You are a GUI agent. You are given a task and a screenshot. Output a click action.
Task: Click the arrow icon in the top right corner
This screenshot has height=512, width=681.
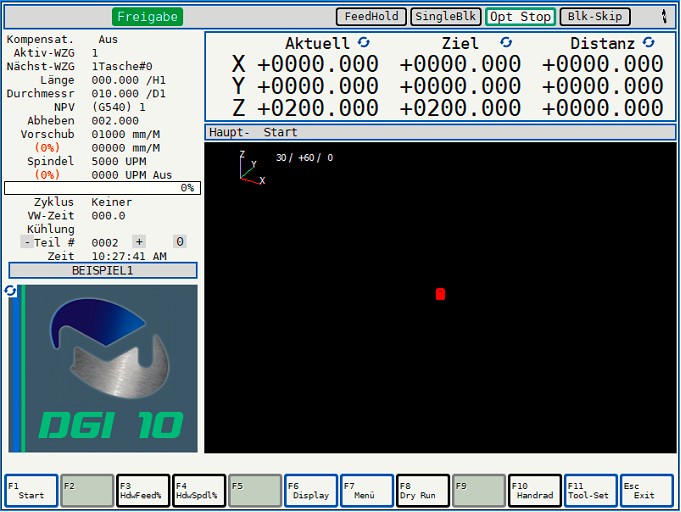(664, 16)
